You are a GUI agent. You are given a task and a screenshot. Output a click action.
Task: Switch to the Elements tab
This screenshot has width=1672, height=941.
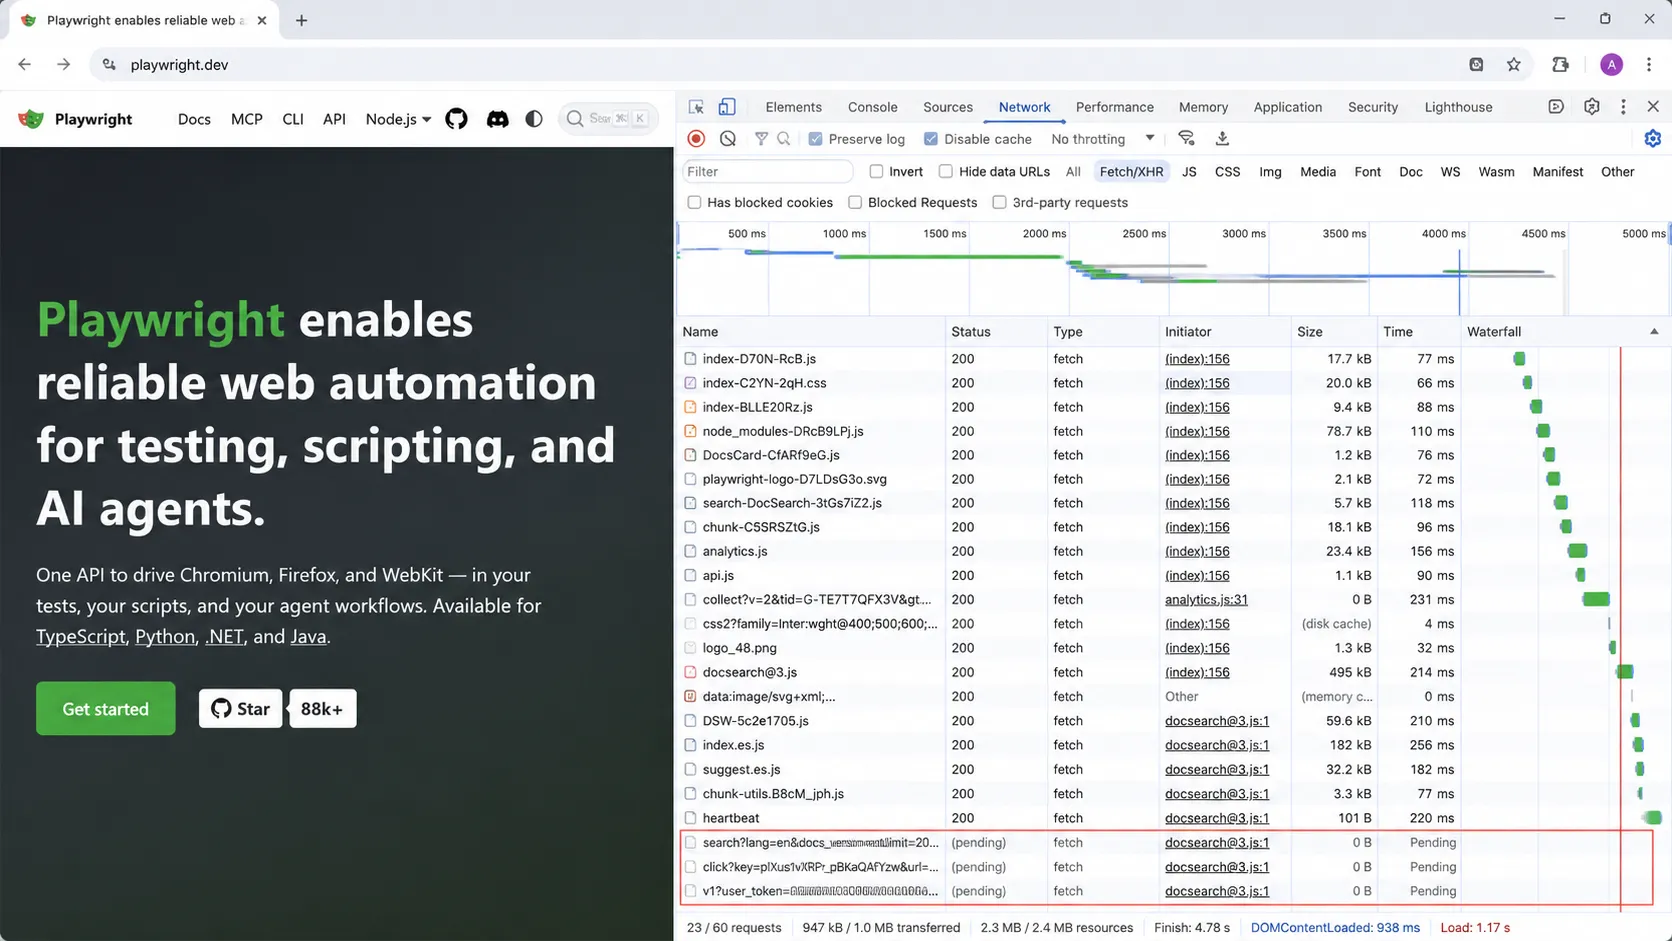tap(793, 107)
